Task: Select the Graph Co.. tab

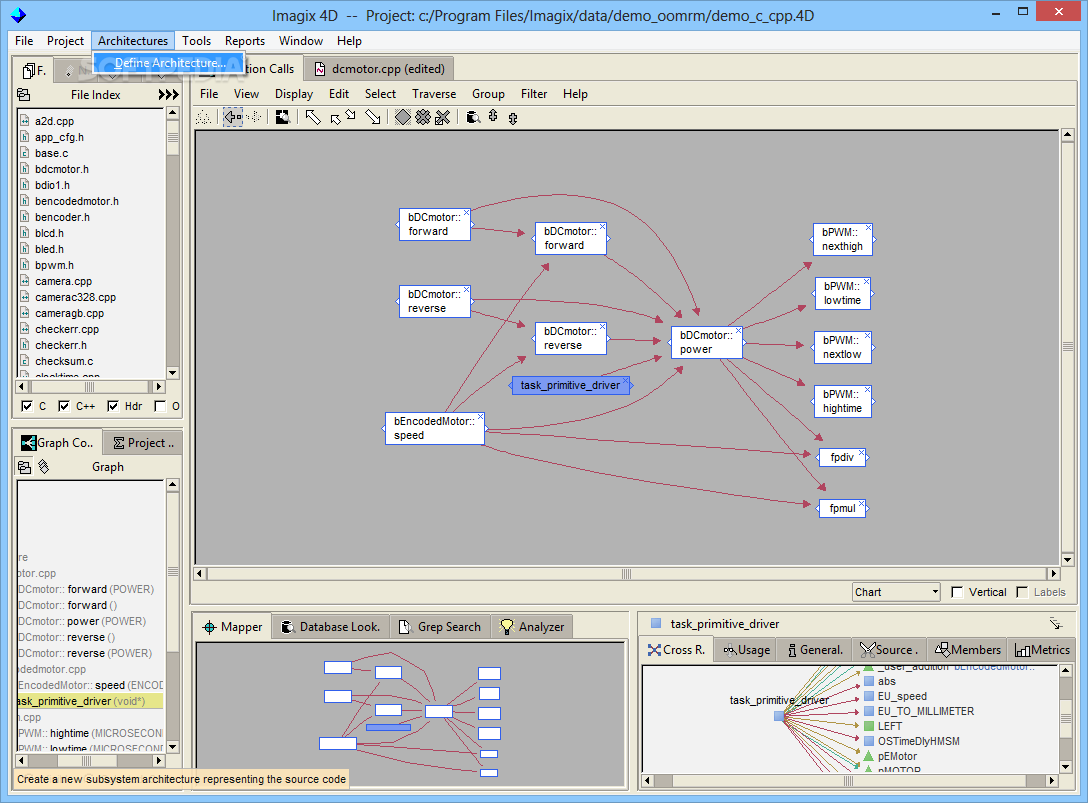Action: pyautogui.click(x=58, y=443)
